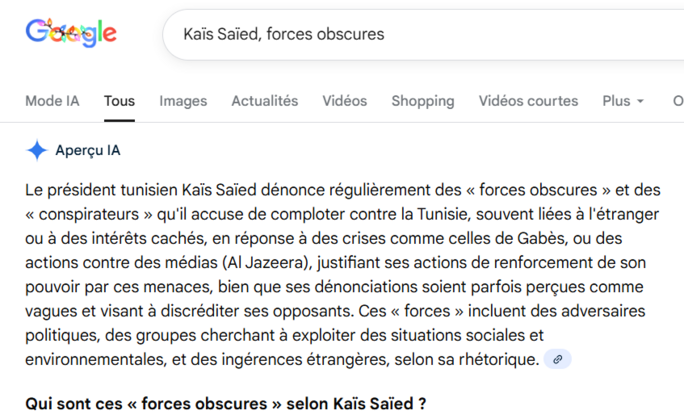Switch to the Mode IA tab
The image size is (684, 419).
(52, 101)
